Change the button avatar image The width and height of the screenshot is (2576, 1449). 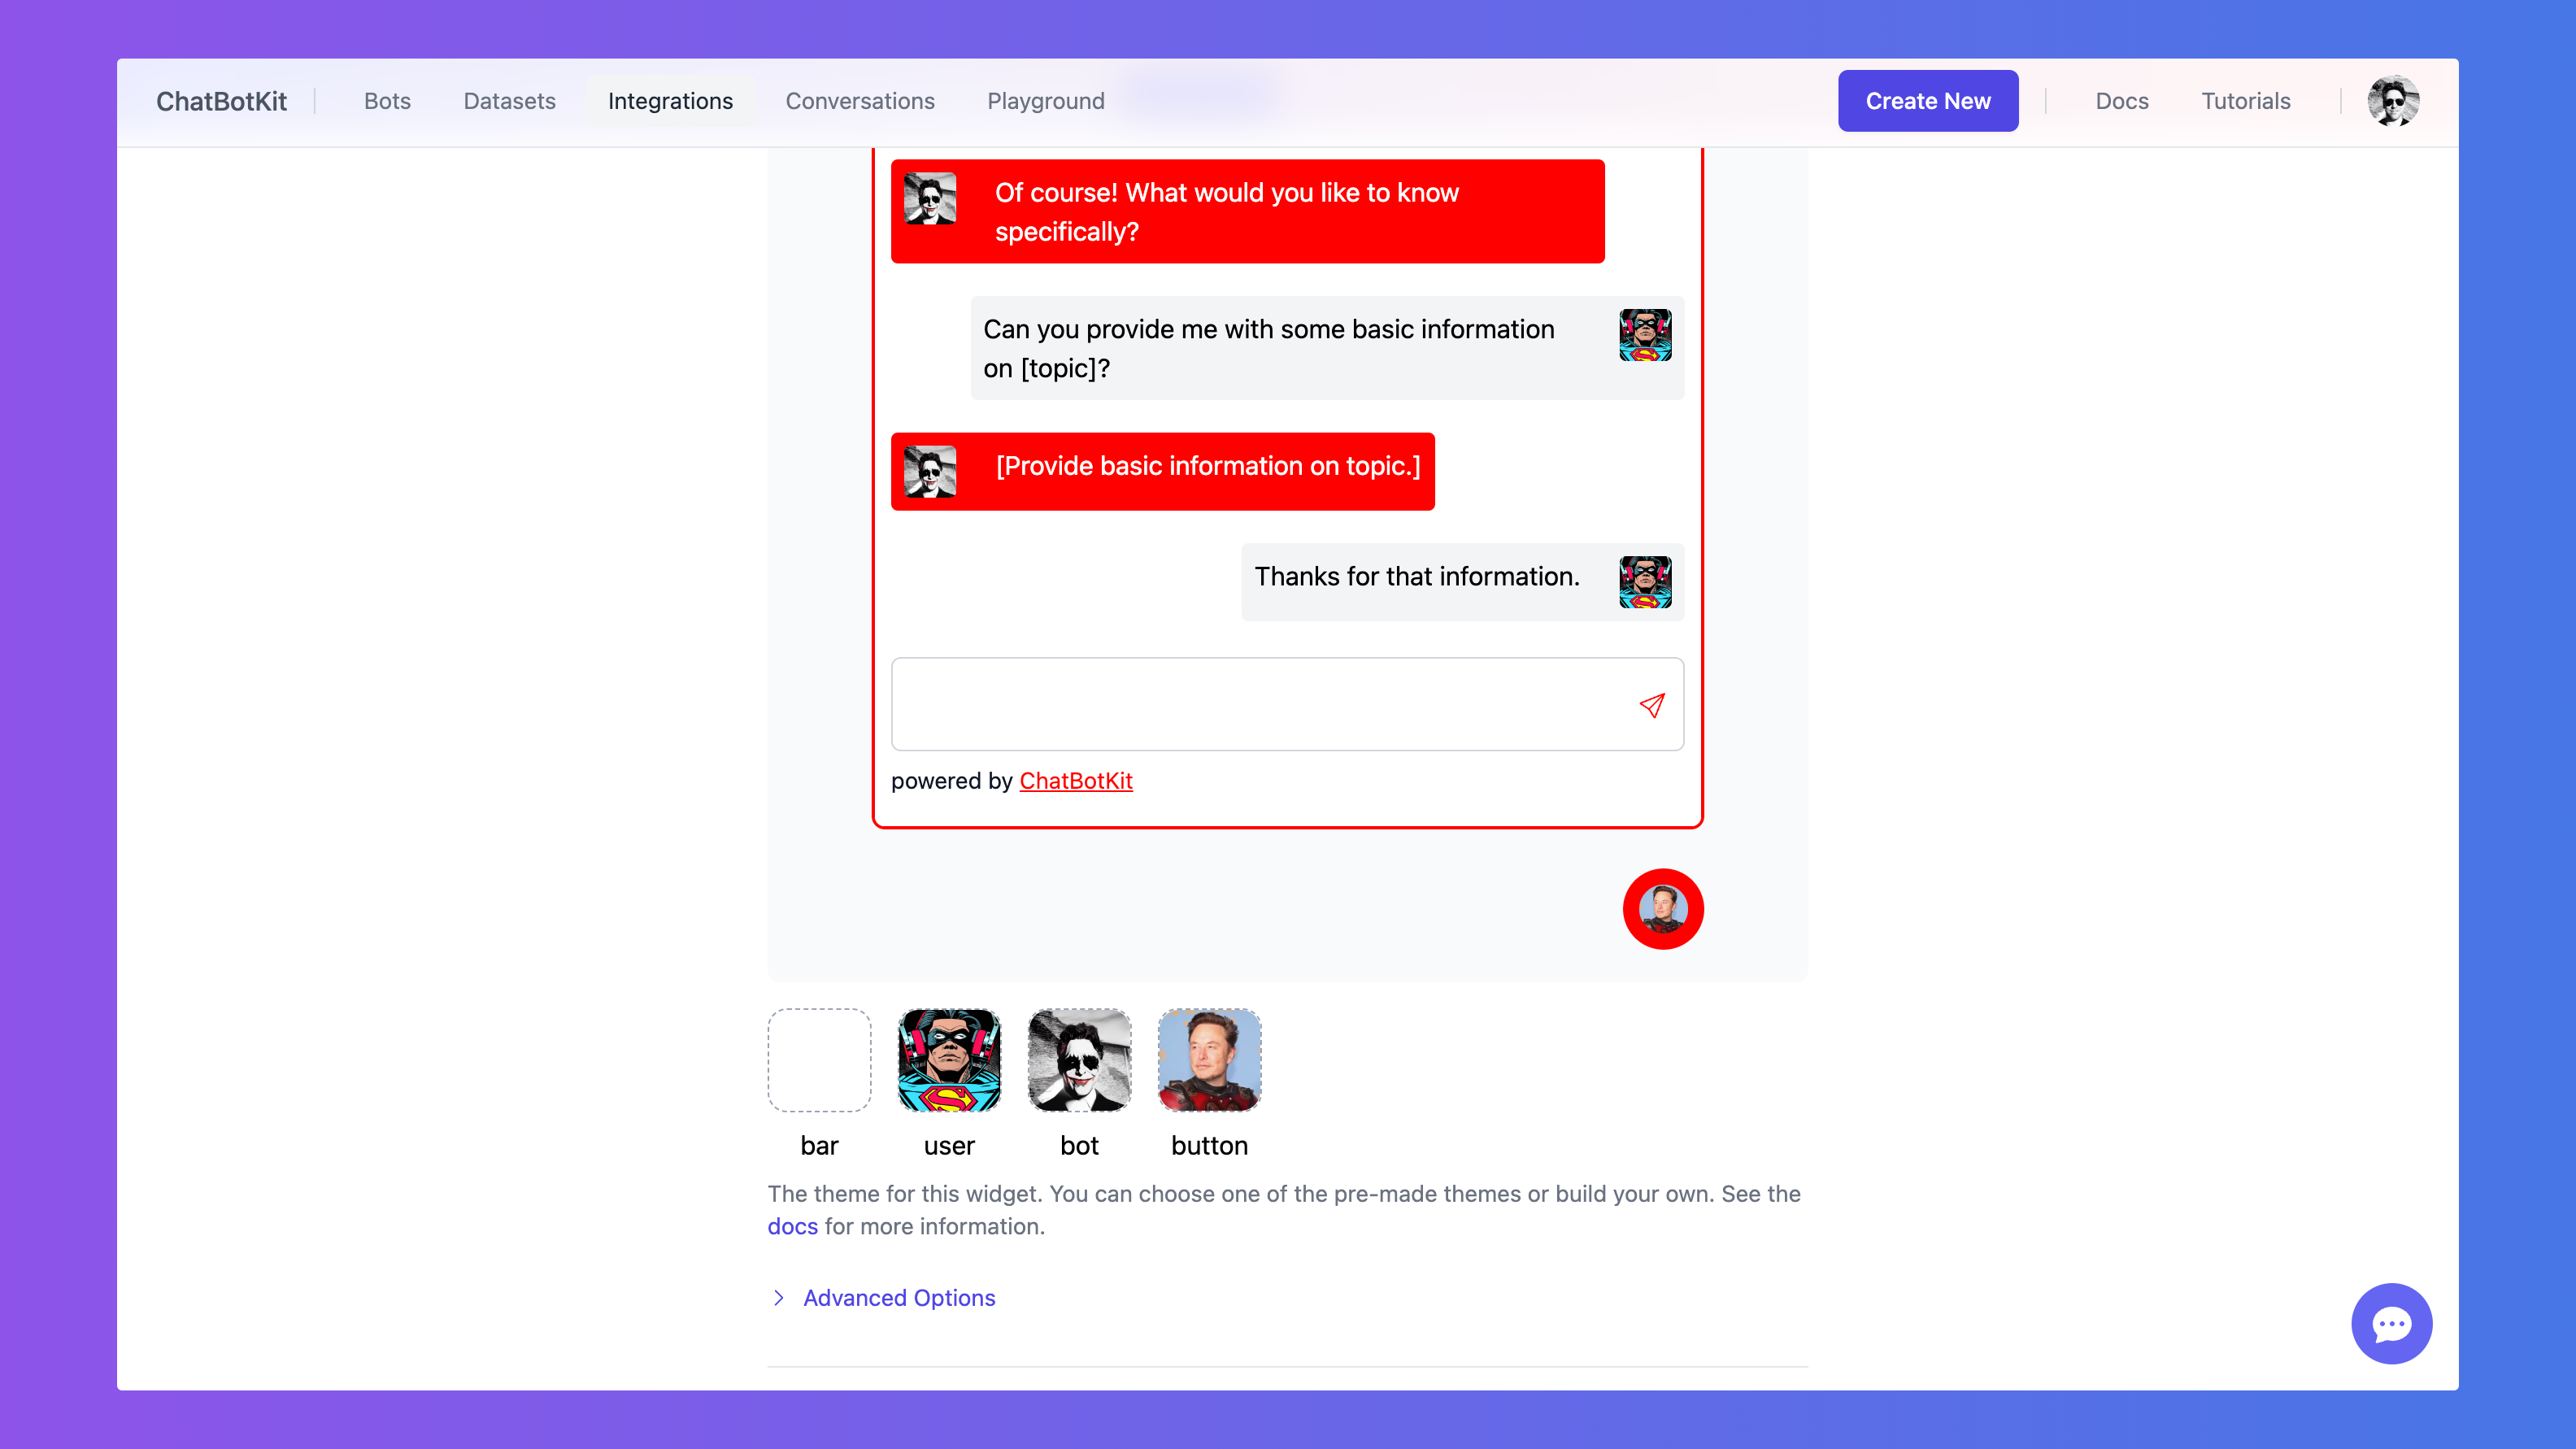[1209, 1059]
